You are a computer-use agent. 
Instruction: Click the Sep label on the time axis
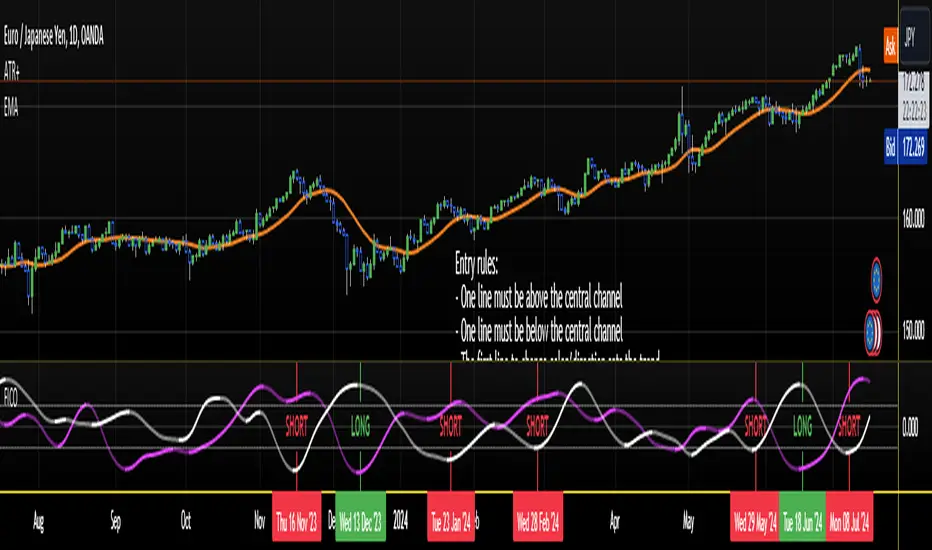click(115, 521)
